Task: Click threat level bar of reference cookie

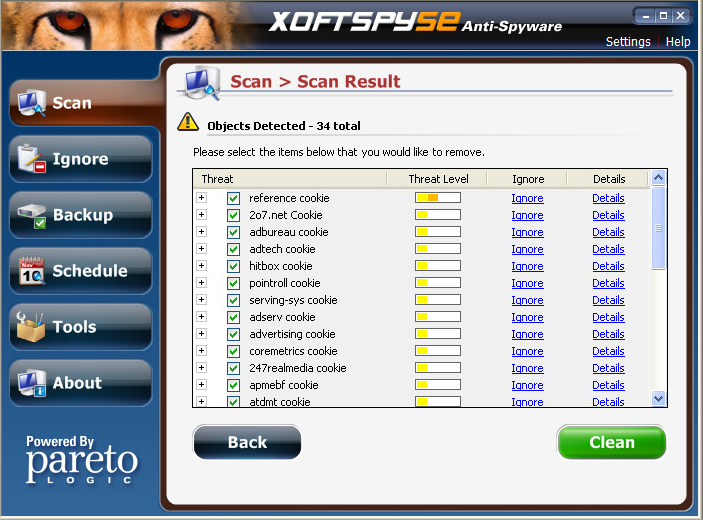Action: [x=438, y=198]
